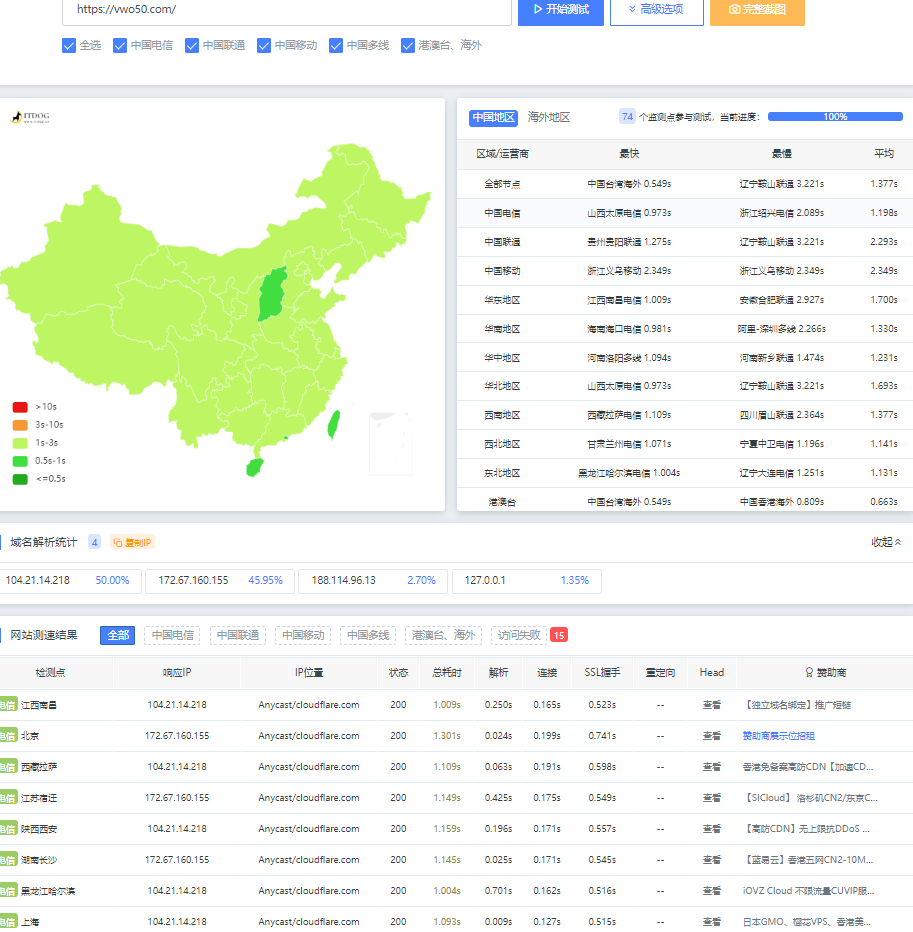Select the 访问失败 failed results tab
The height and width of the screenshot is (932, 913).
[x=519, y=635]
